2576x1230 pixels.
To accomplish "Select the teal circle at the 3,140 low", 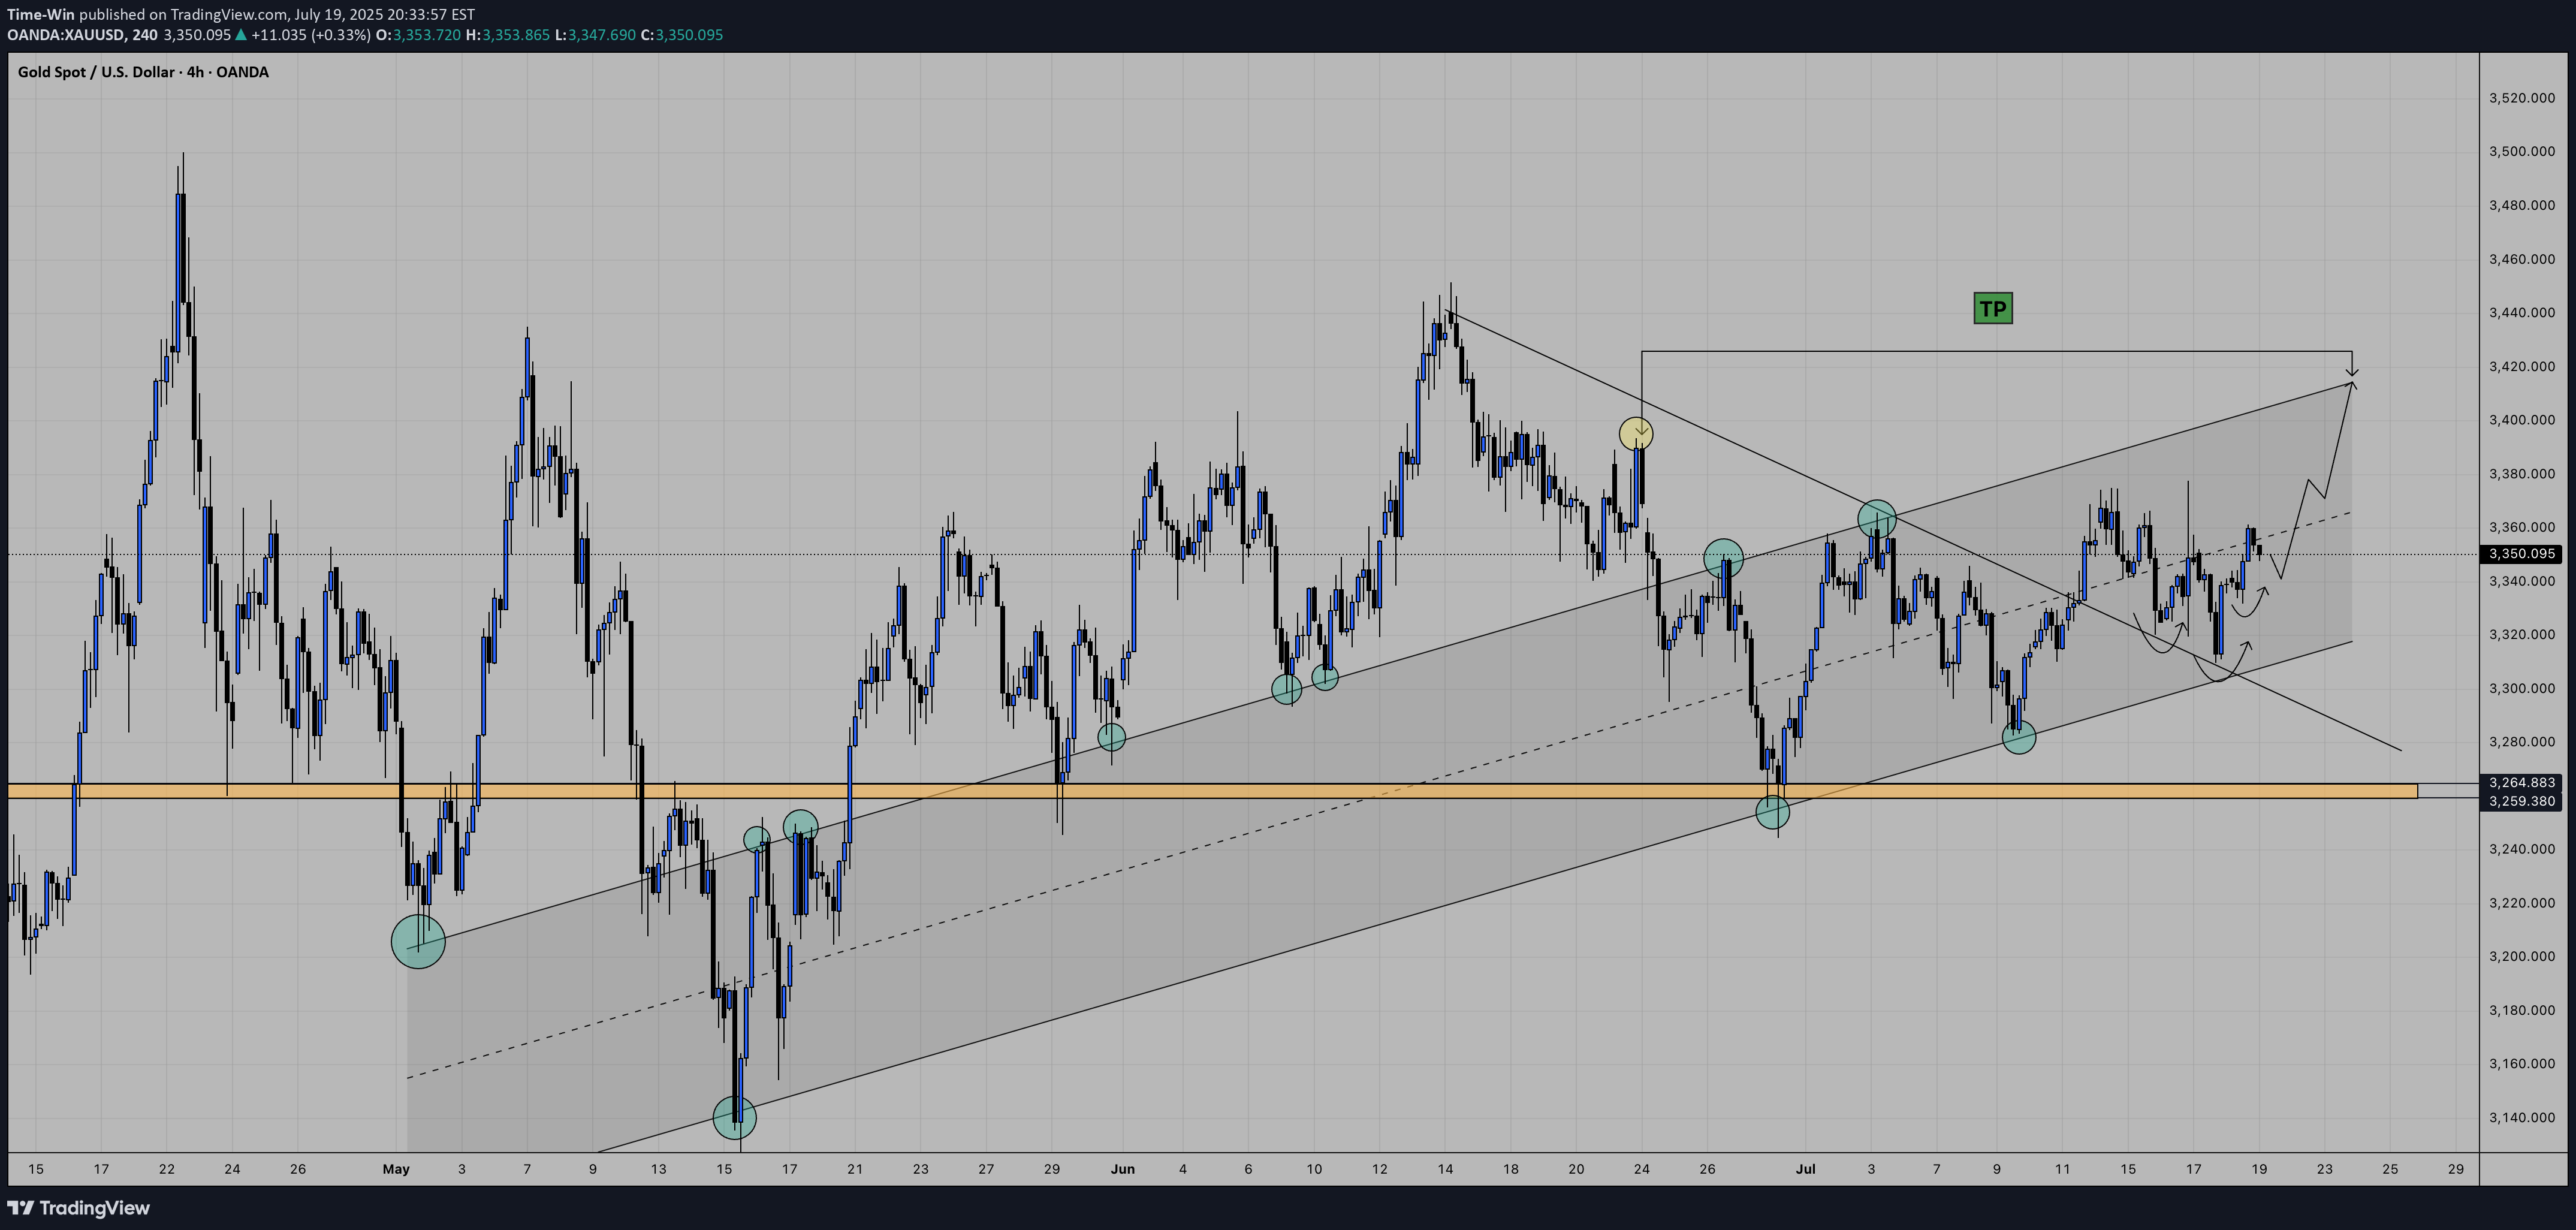I will pyautogui.click(x=735, y=1117).
